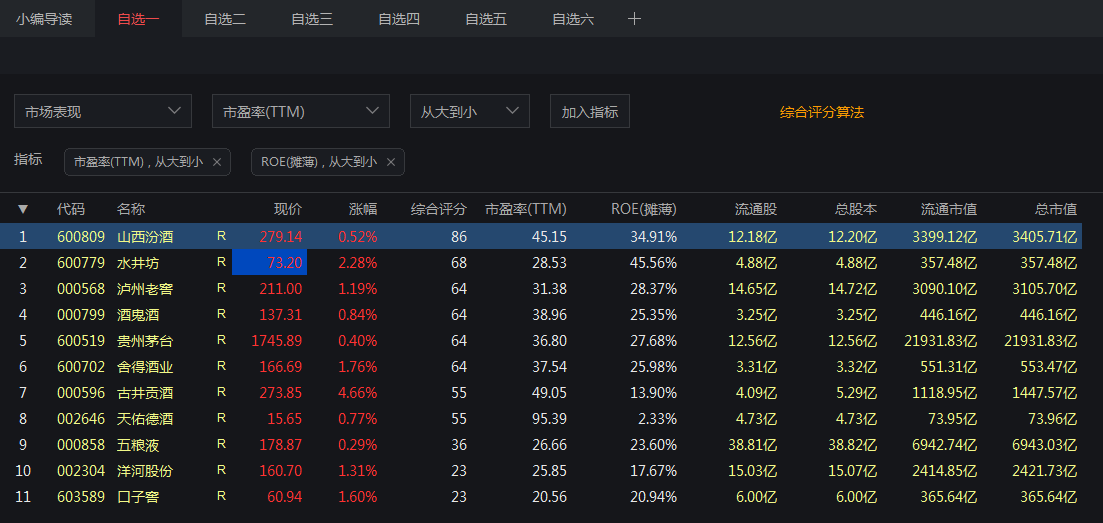Sort by the 总市值 column header

click(1056, 209)
